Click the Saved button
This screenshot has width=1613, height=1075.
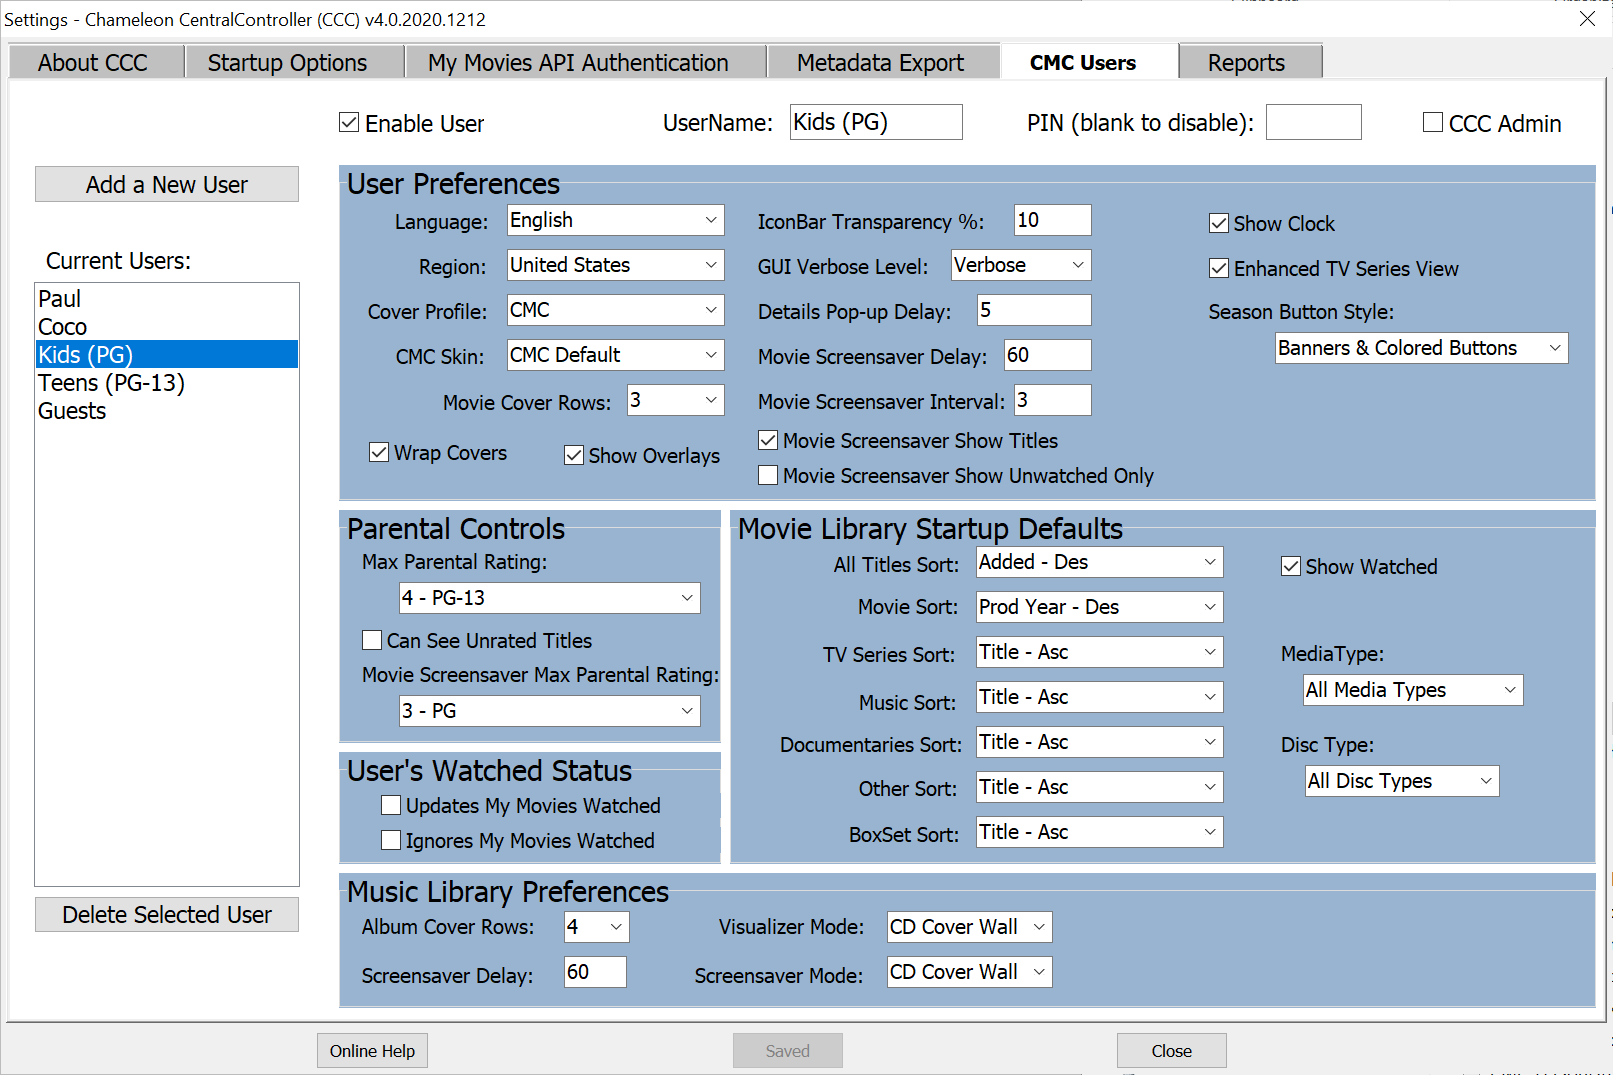(787, 1051)
